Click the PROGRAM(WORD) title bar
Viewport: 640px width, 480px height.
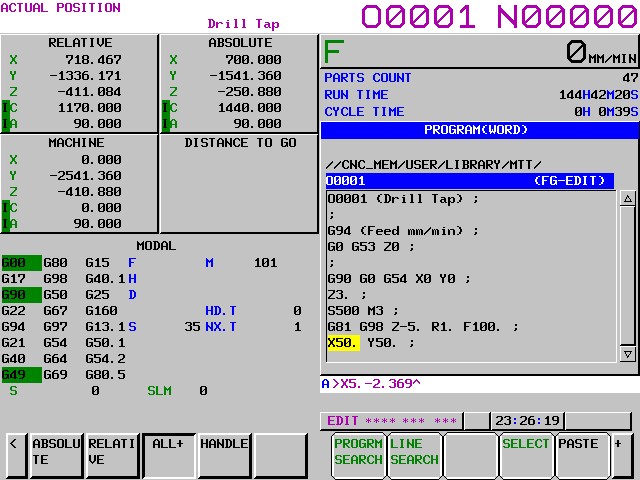[x=480, y=130]
